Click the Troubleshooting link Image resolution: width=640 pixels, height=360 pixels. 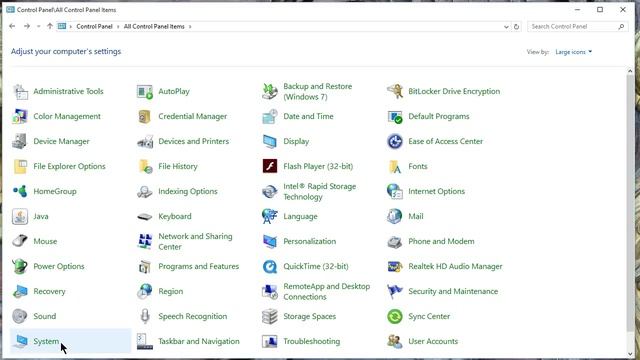click(311, 341)
